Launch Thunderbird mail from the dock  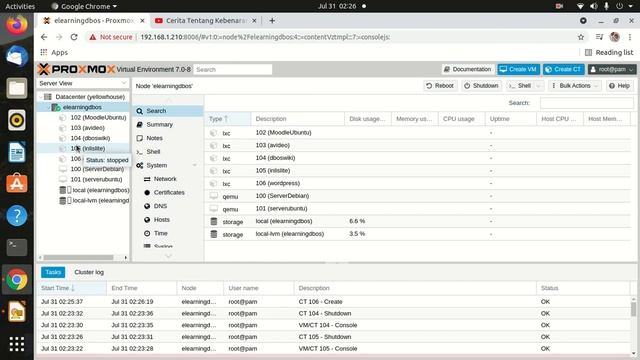17,56
